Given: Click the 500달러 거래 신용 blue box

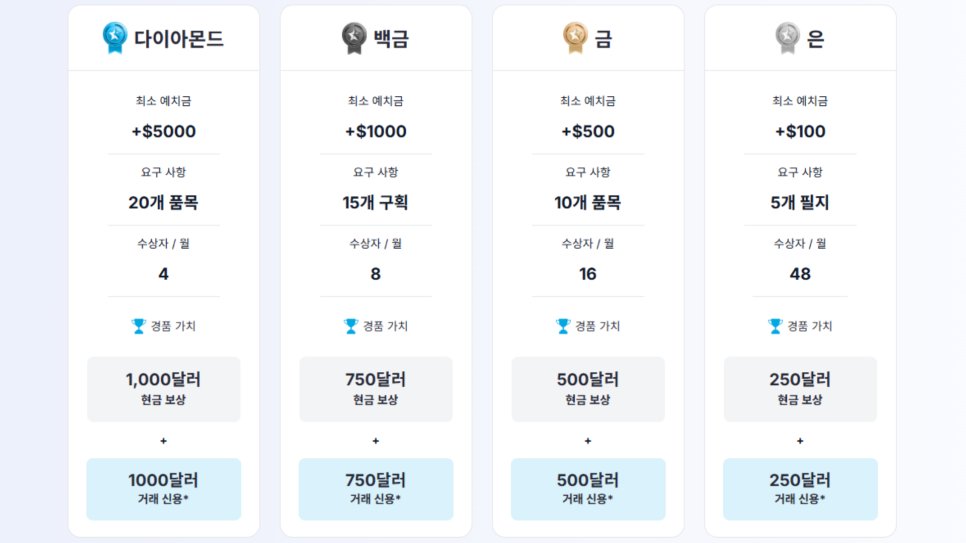Looking at the screenshot, I should (588, 489).
